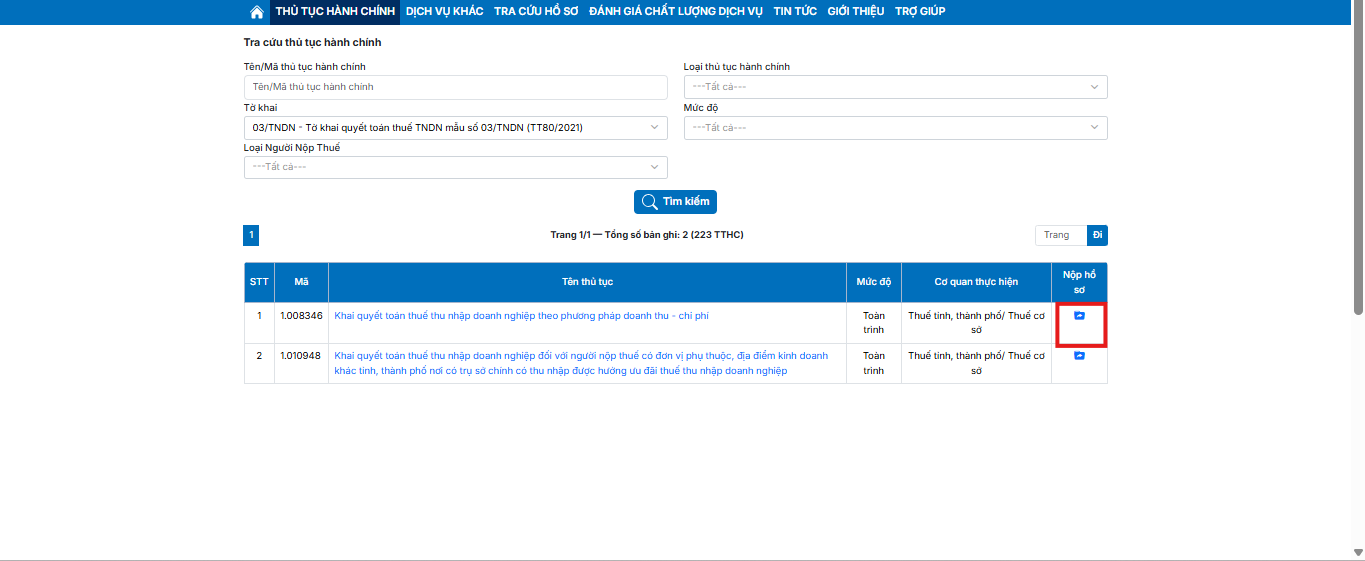
Task: Click the Nộp hồ sơ column header
Action: (1079, 282)
